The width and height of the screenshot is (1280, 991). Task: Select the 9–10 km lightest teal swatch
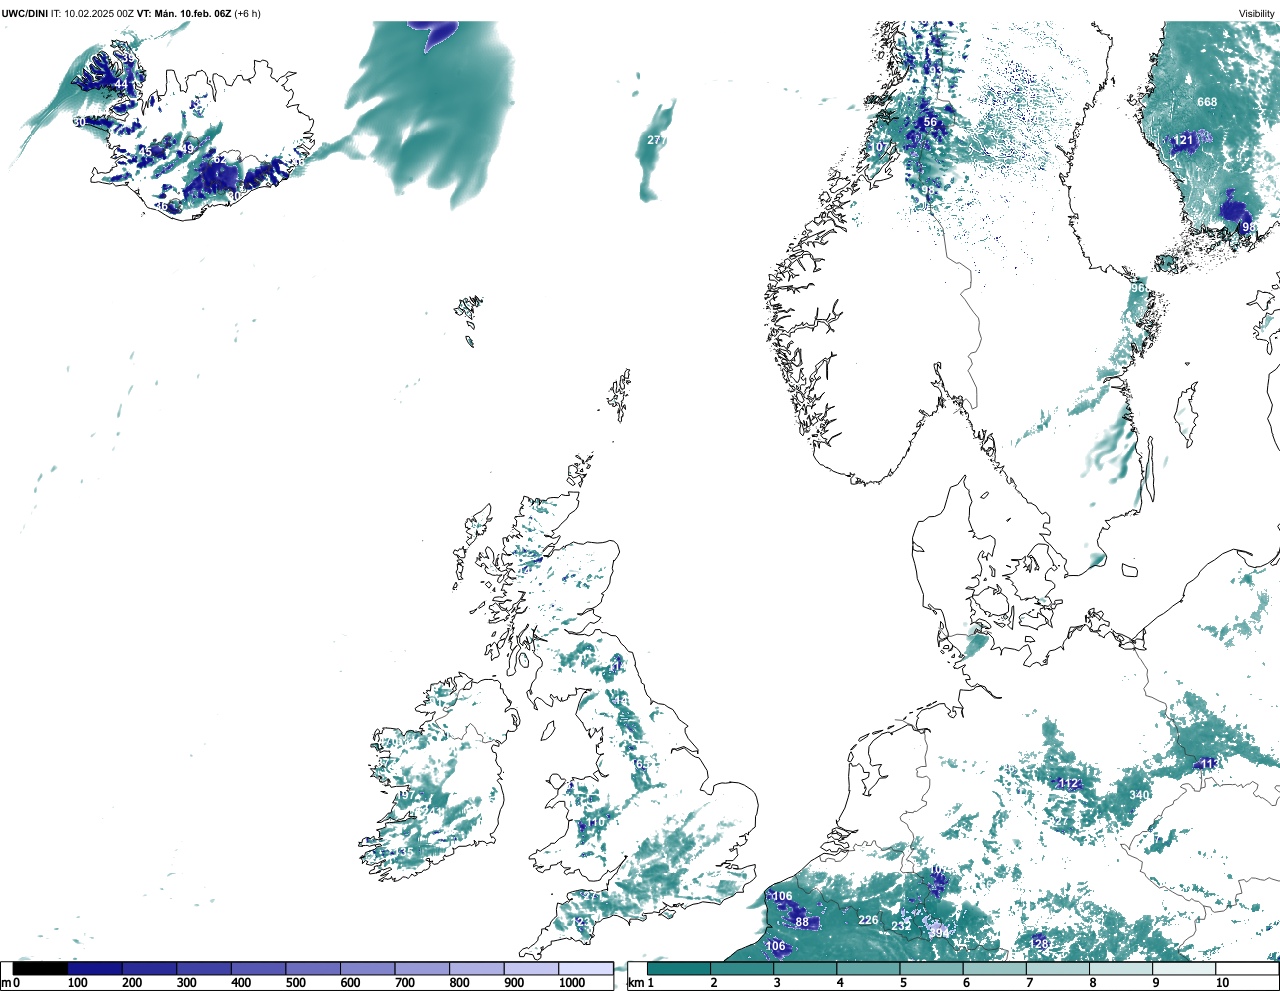(x=1183, y=968)
